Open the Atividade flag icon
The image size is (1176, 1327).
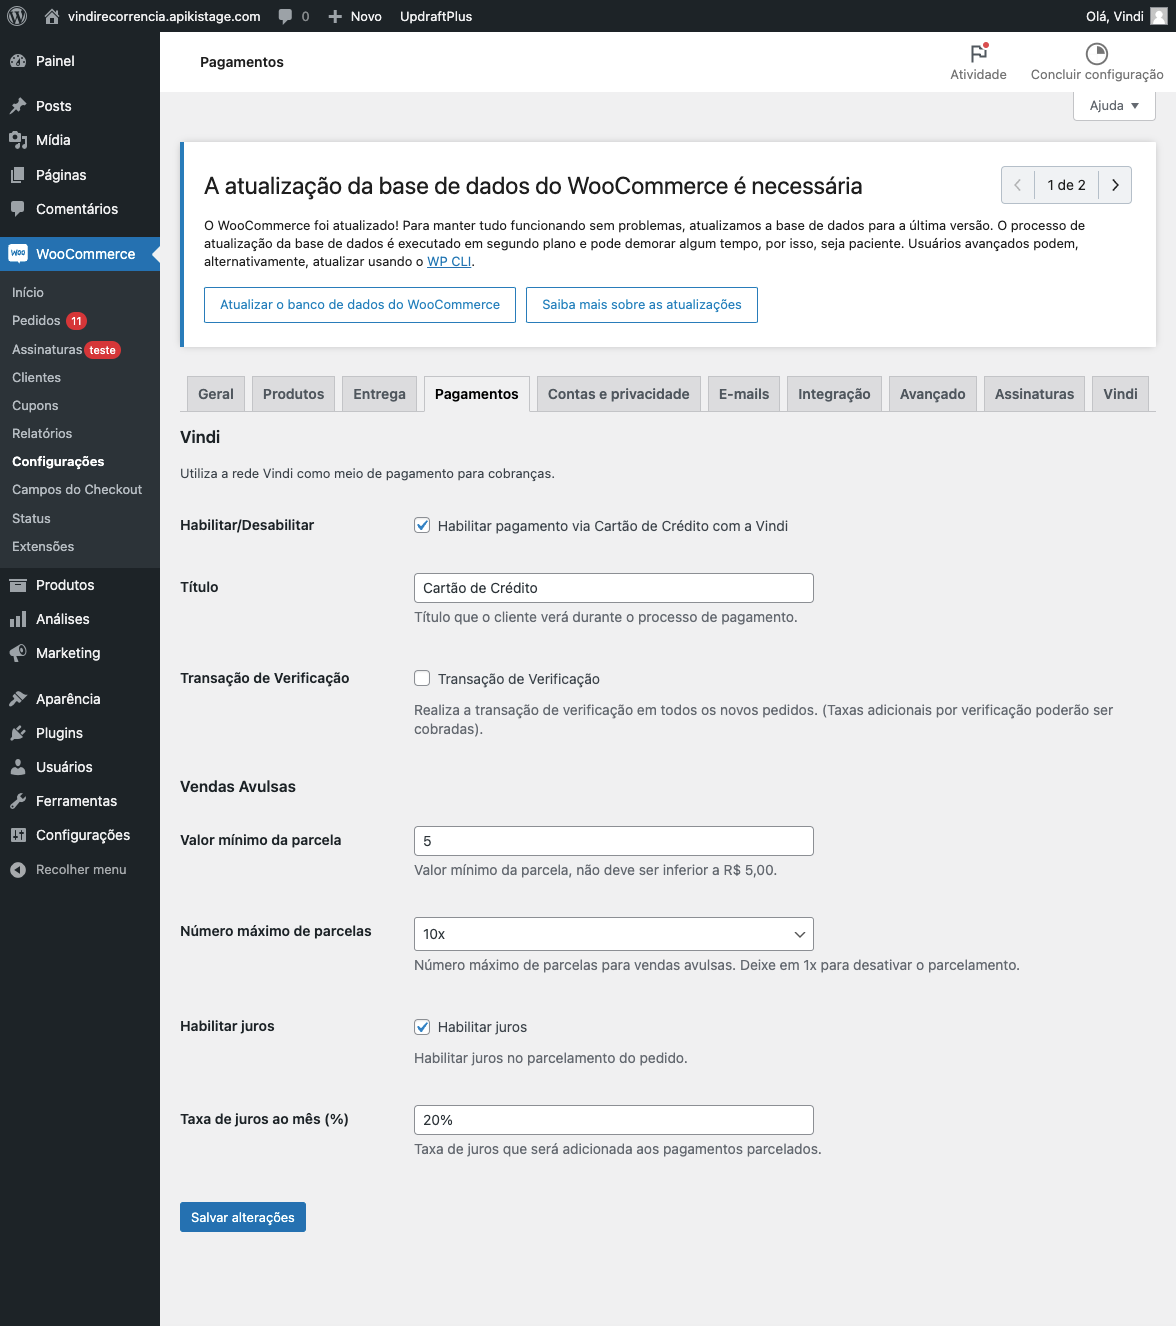[x=978, y=53]
